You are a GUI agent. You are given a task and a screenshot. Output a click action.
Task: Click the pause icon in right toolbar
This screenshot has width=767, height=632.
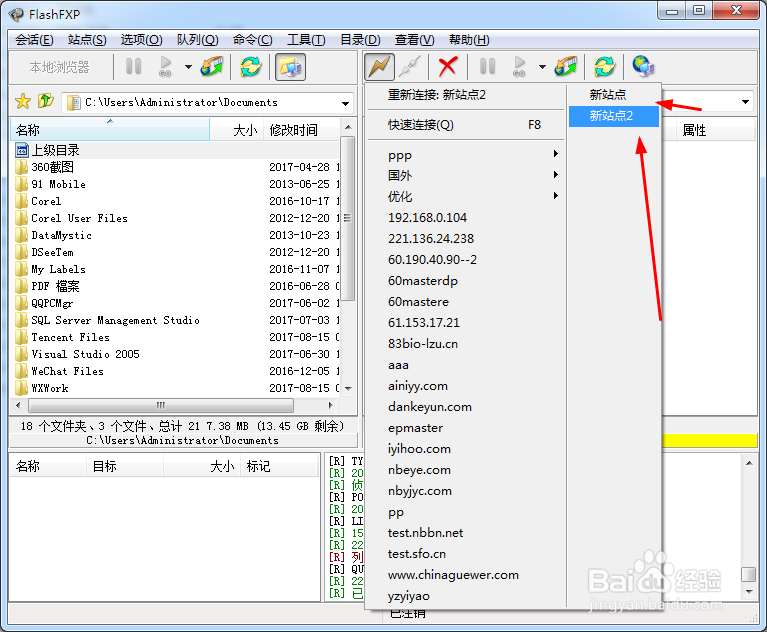[x=487, y=67]
